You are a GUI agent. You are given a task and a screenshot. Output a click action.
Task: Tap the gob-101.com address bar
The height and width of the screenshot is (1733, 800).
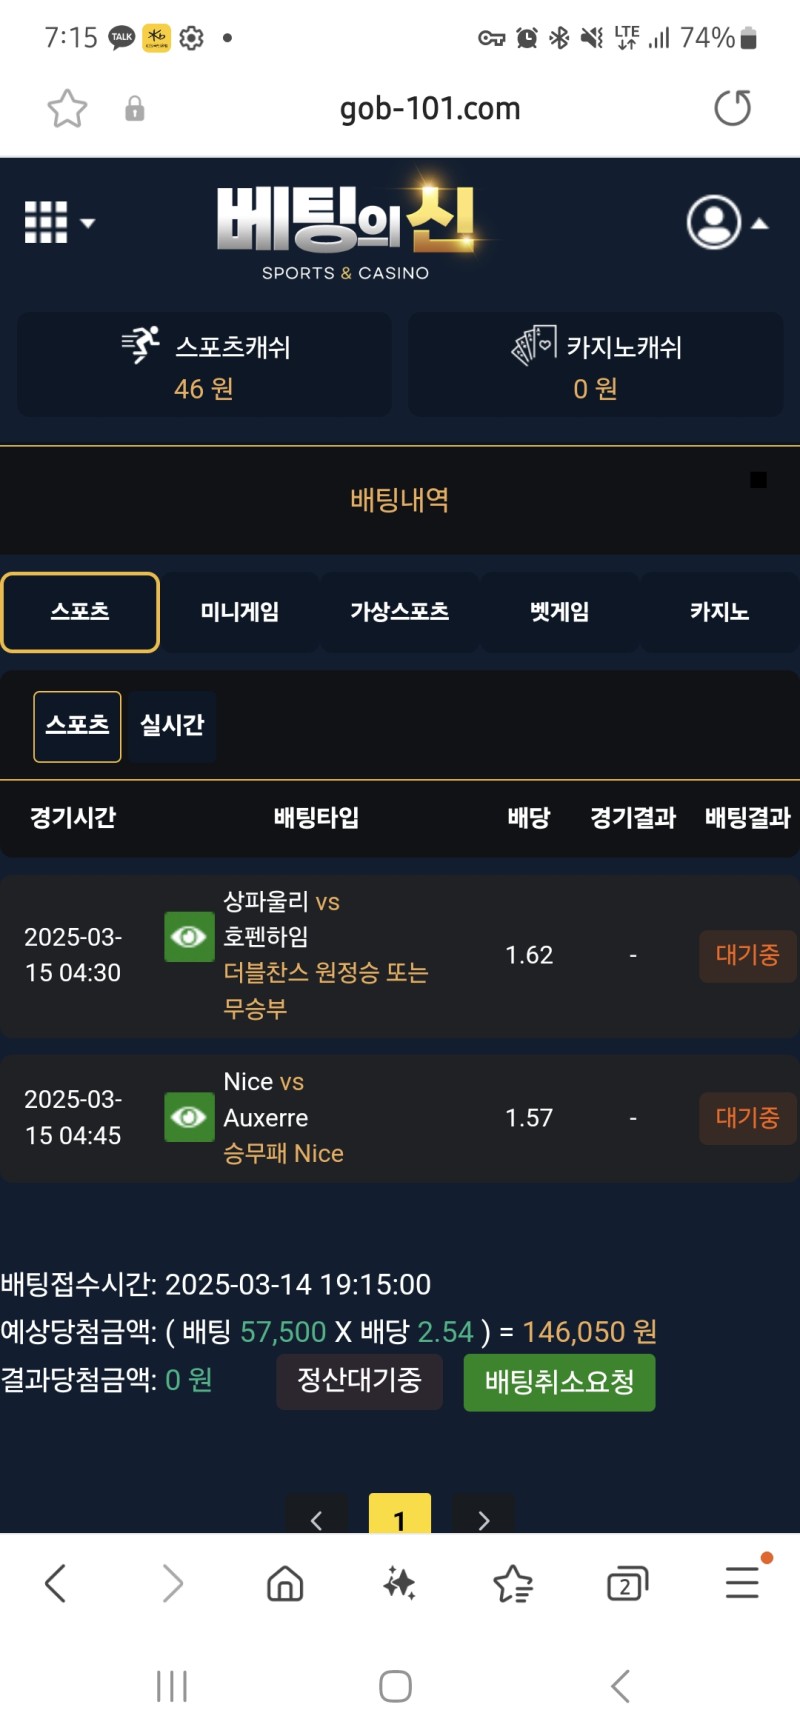coord(430,108)
